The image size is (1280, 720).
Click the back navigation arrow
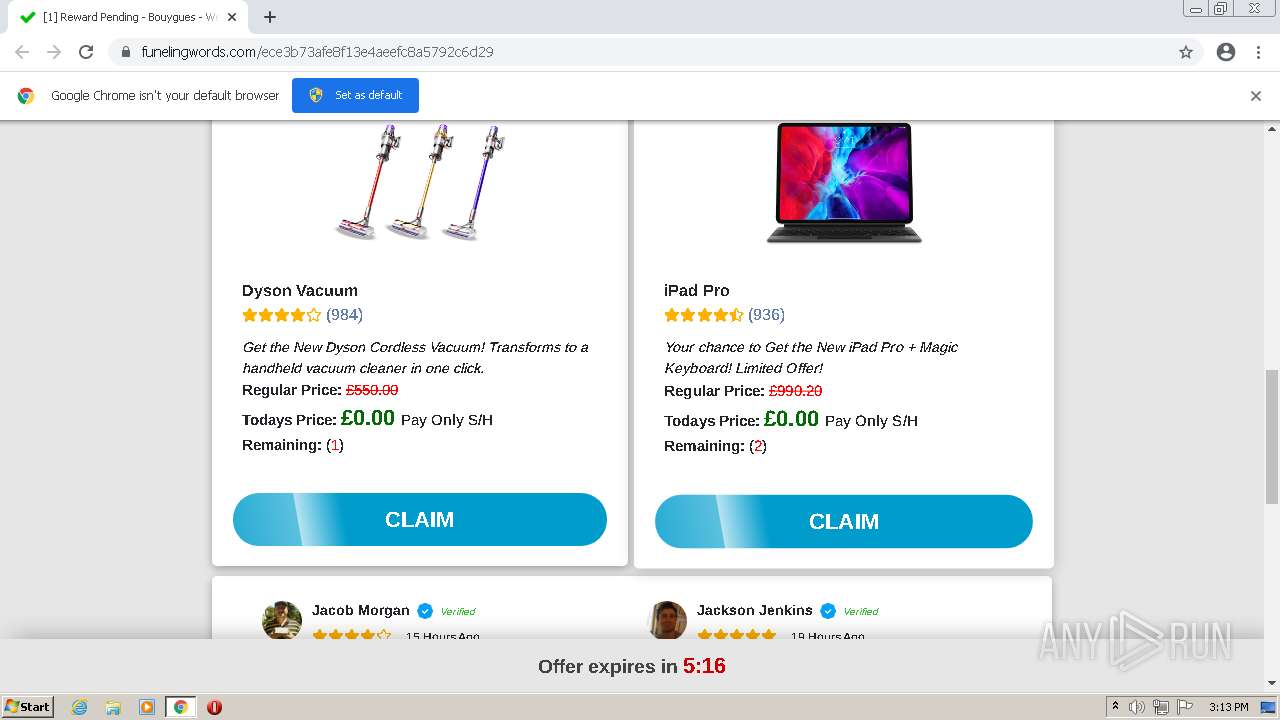pos(22,52)
